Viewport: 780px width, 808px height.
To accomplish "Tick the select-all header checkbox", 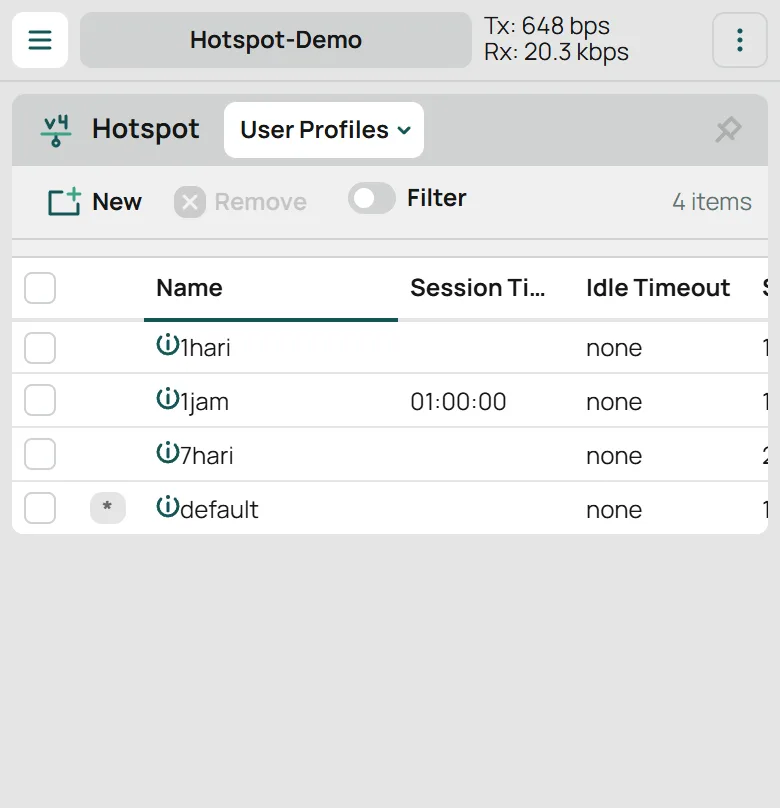I will (x=40, y=288).
